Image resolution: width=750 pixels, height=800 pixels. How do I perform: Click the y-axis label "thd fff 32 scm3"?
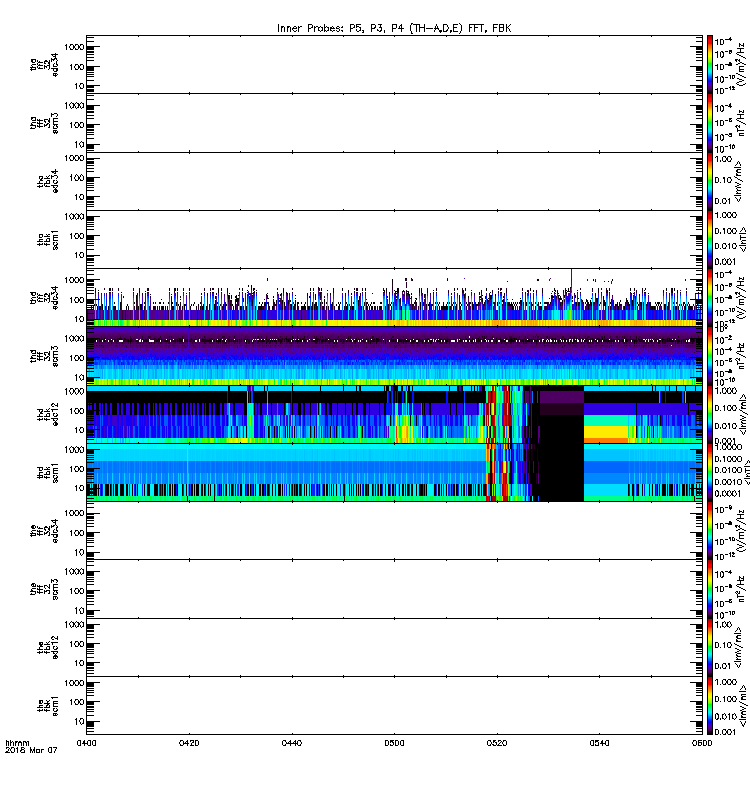click(x=44, y=356)
